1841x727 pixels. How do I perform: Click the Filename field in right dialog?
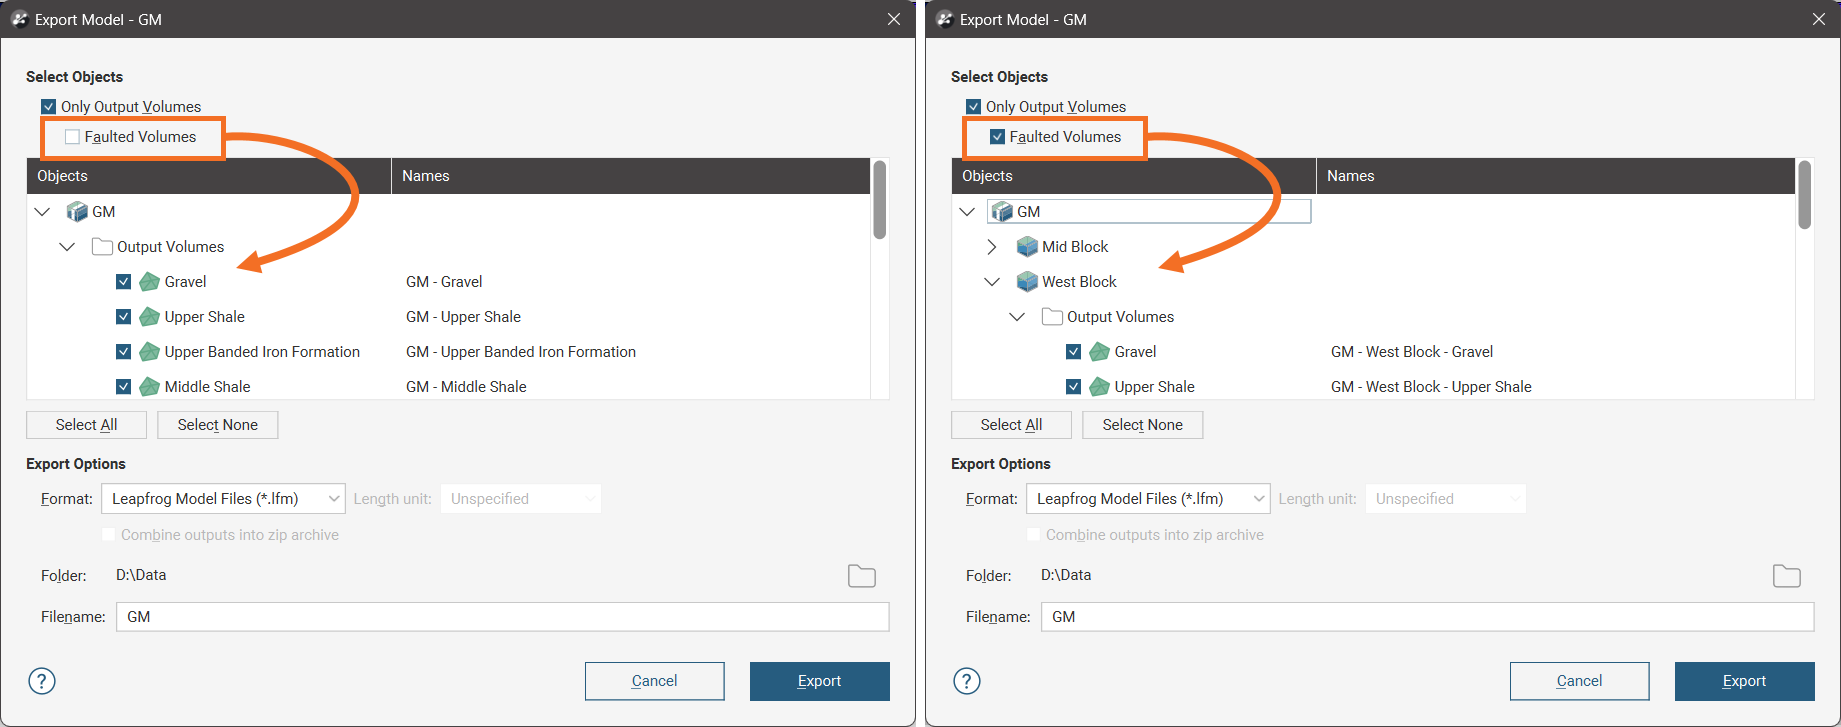click(1427, 617)
